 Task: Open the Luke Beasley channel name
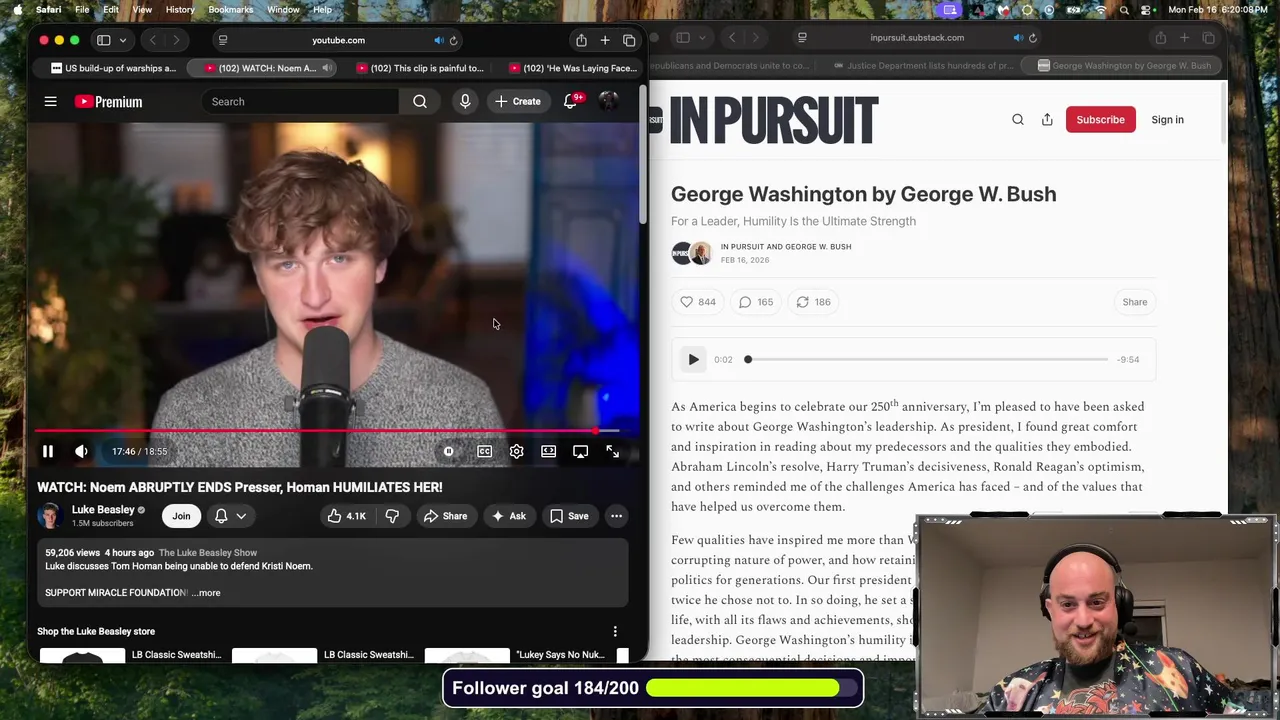click(103, 510)
